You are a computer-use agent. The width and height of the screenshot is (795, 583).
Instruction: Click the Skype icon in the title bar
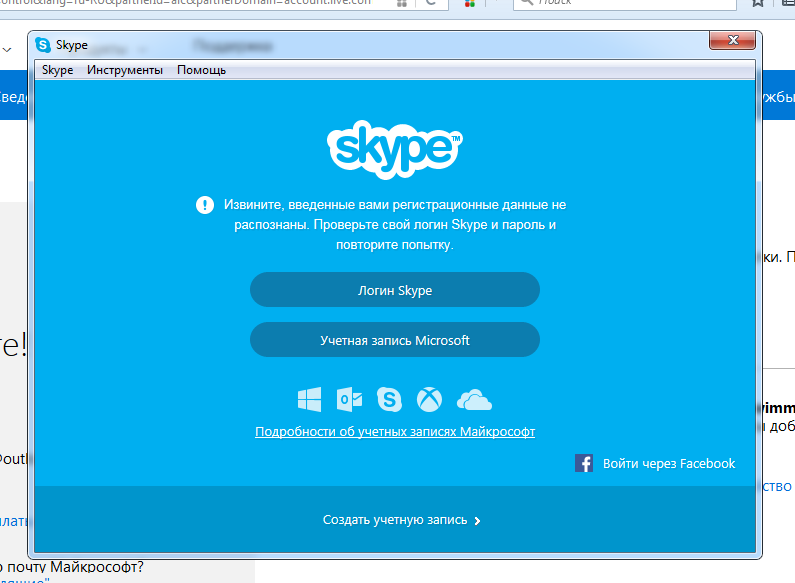pyautogui.click(x=43, y=45)
